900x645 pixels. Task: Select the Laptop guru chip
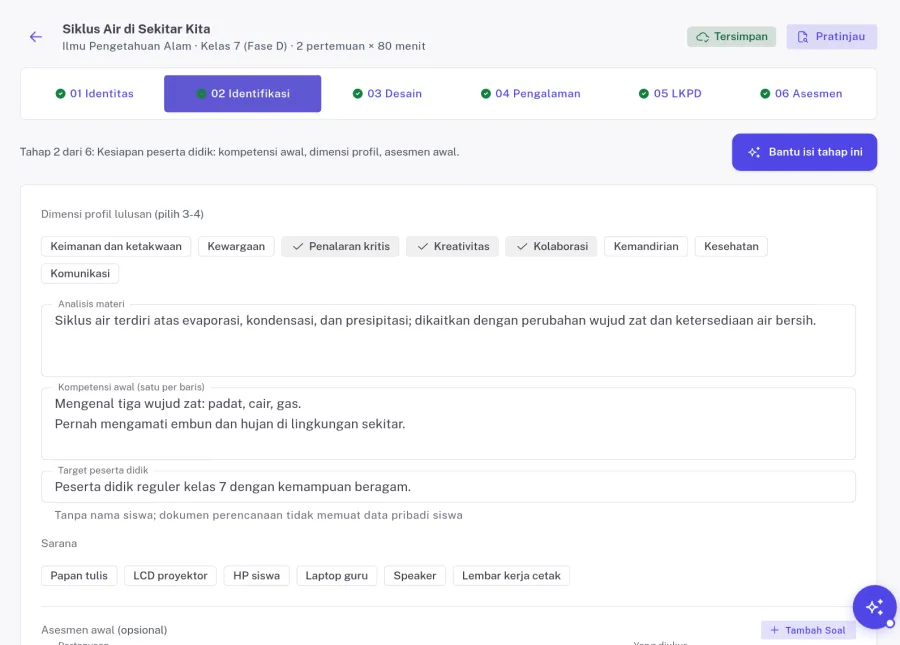336,576
